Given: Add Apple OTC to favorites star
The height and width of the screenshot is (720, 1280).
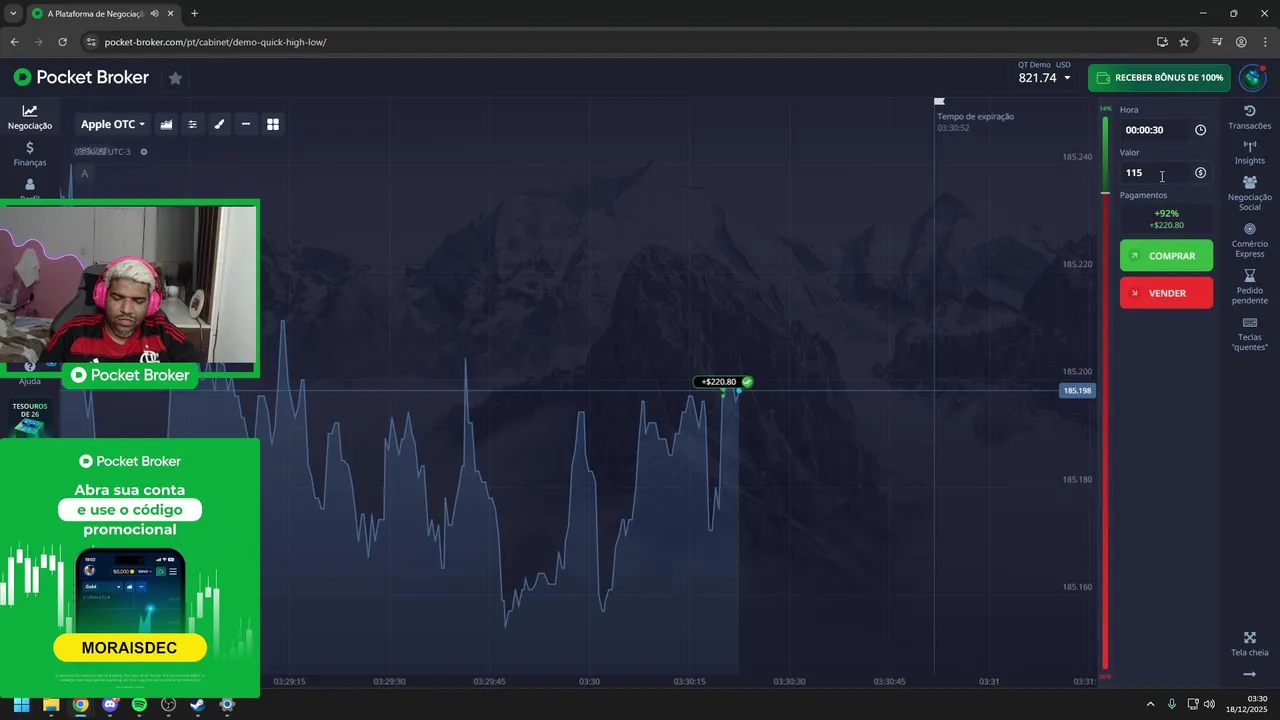Looking at the screenshot, I should [x=175, y=78].
